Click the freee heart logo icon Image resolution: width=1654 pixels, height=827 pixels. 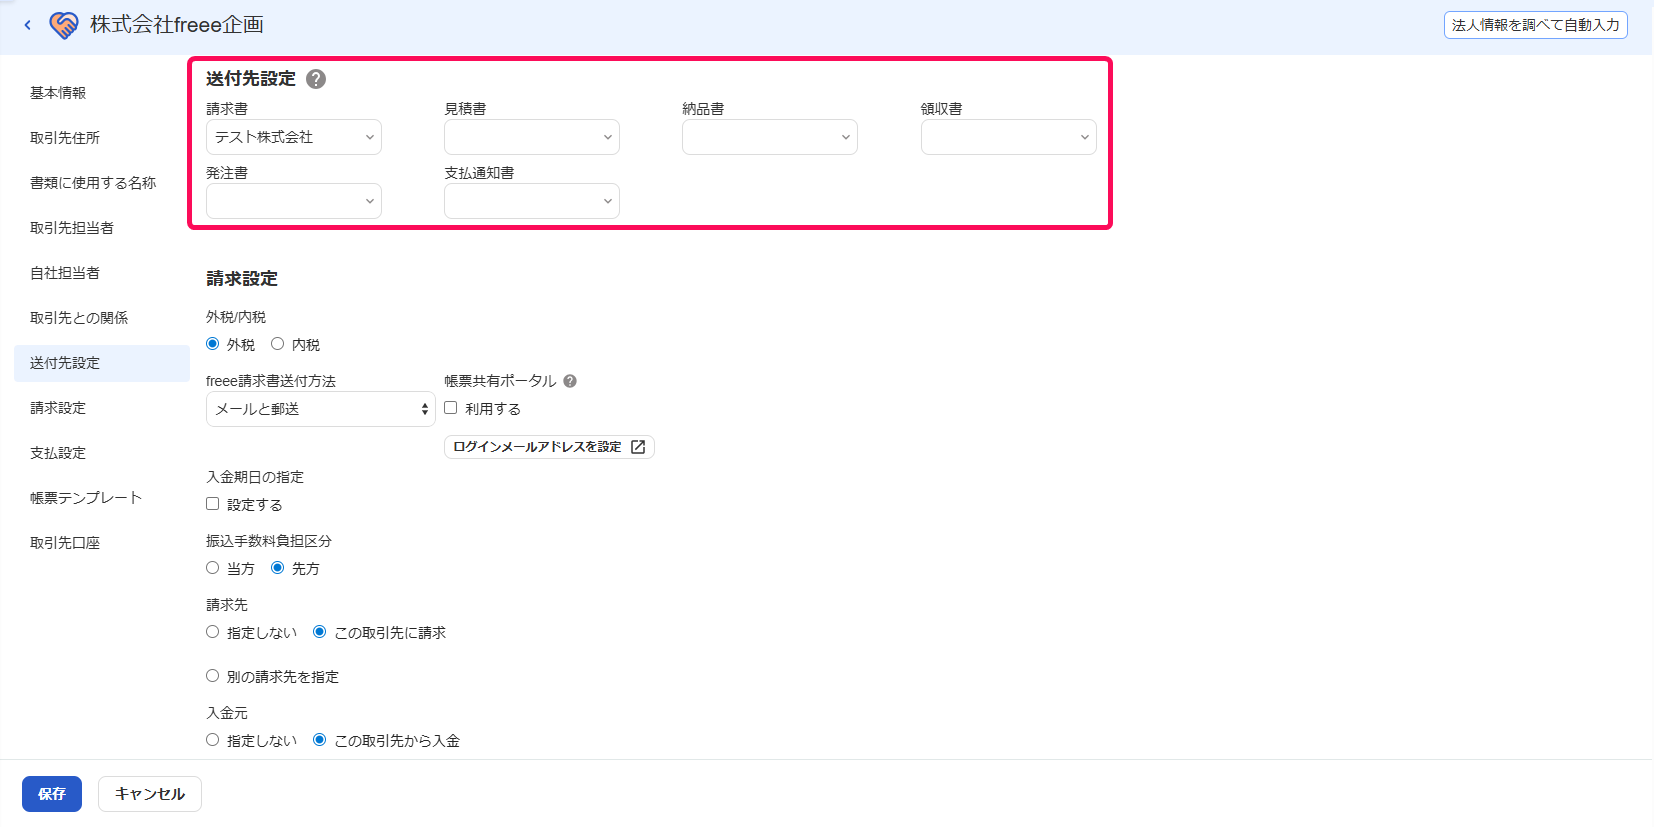click(64, 25)
